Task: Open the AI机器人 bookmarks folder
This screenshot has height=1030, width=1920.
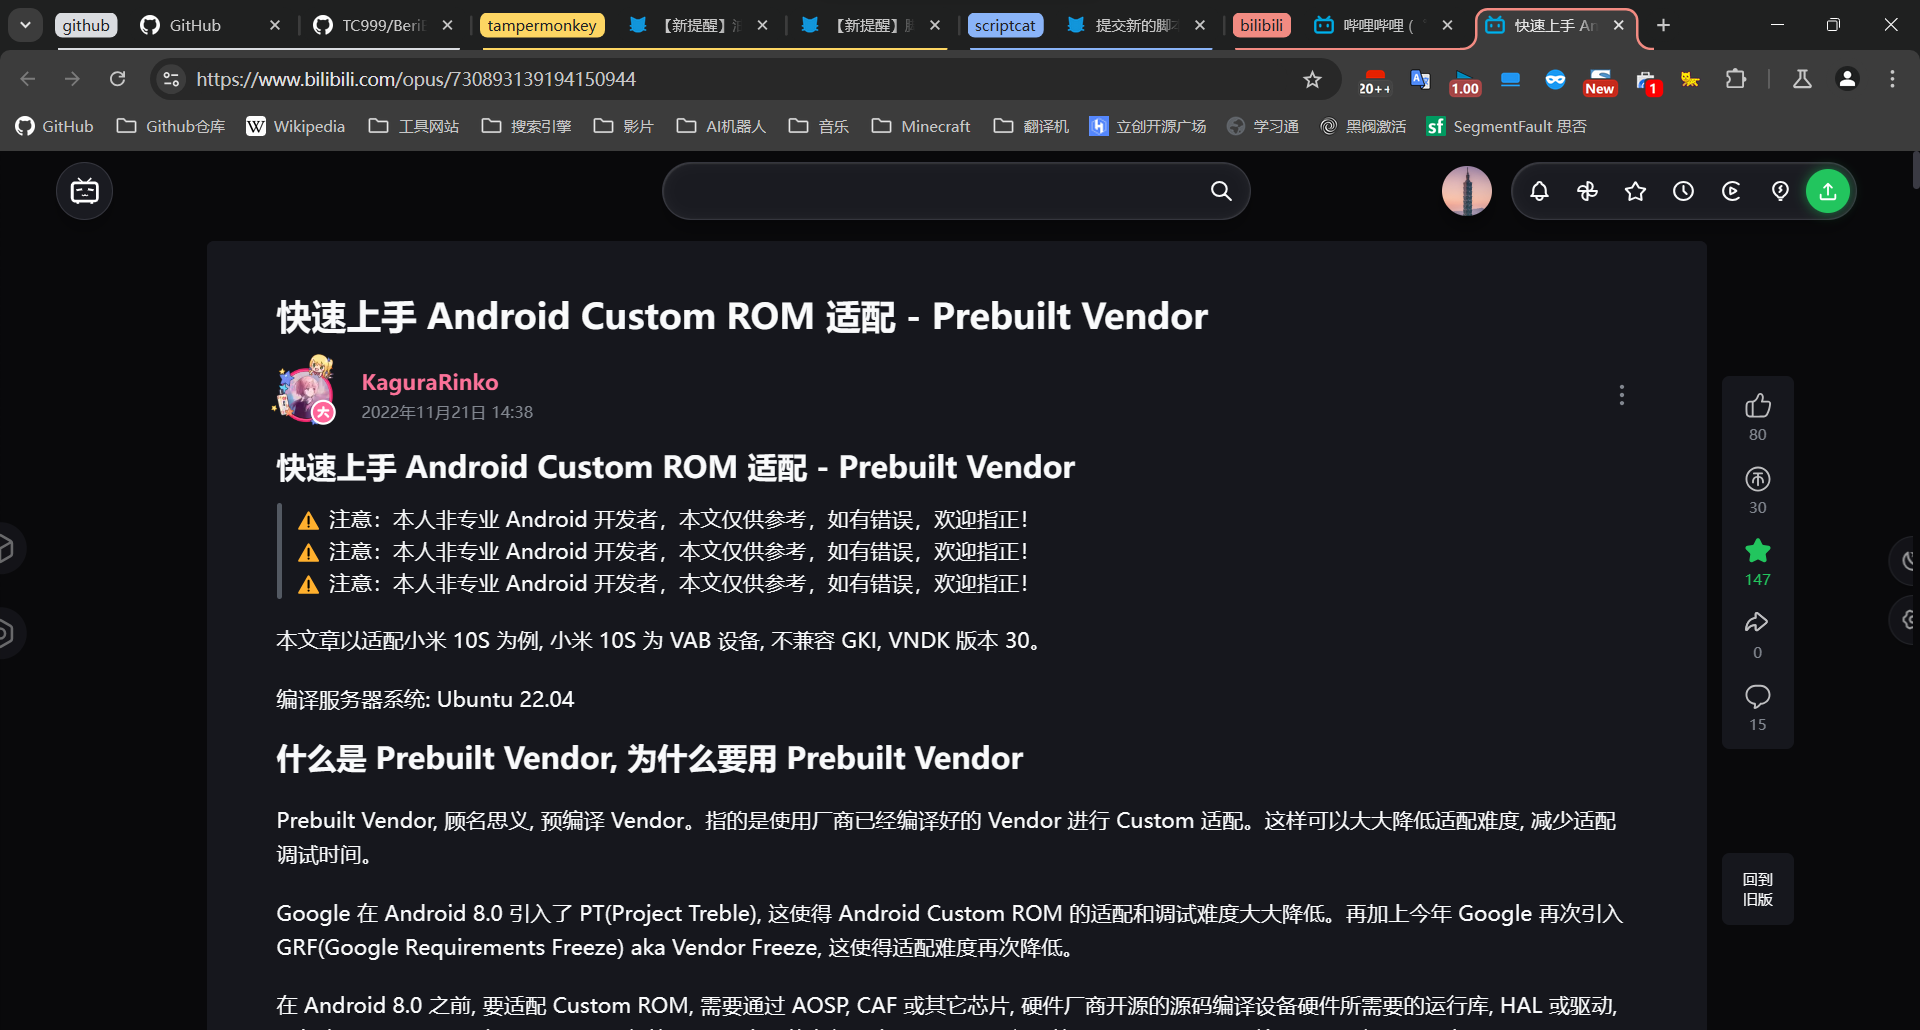Action: pyautogui.click(x=722, y=126)
